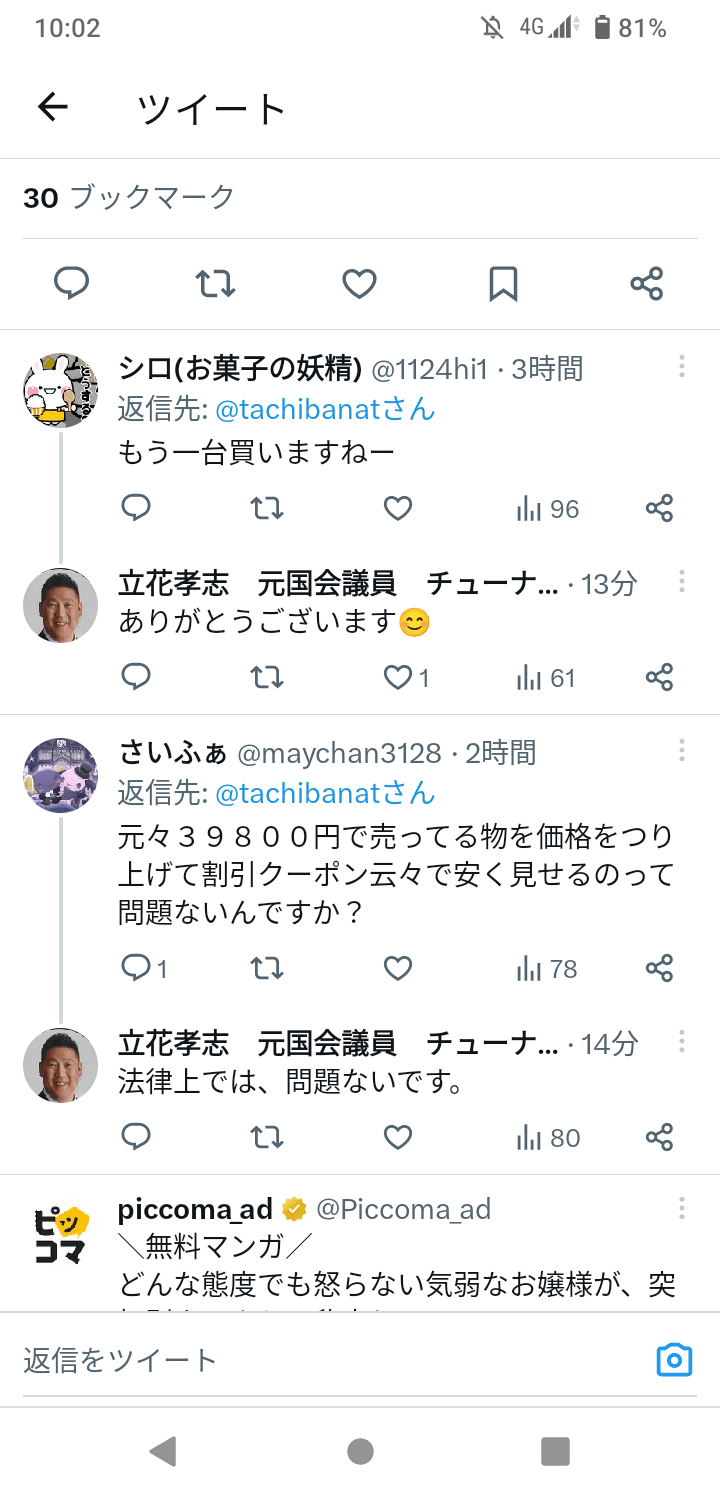
Task: Like さいふぁ's reply about 39800円
Action: 398,968
